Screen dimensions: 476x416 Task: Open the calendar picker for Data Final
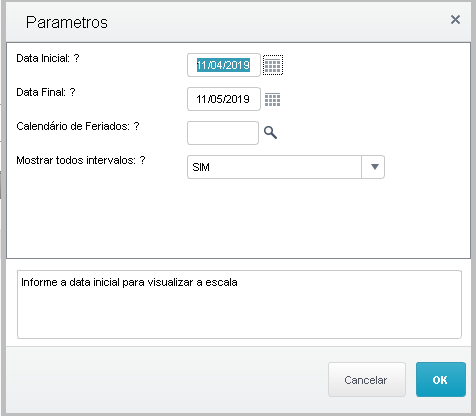pos(272,99)
